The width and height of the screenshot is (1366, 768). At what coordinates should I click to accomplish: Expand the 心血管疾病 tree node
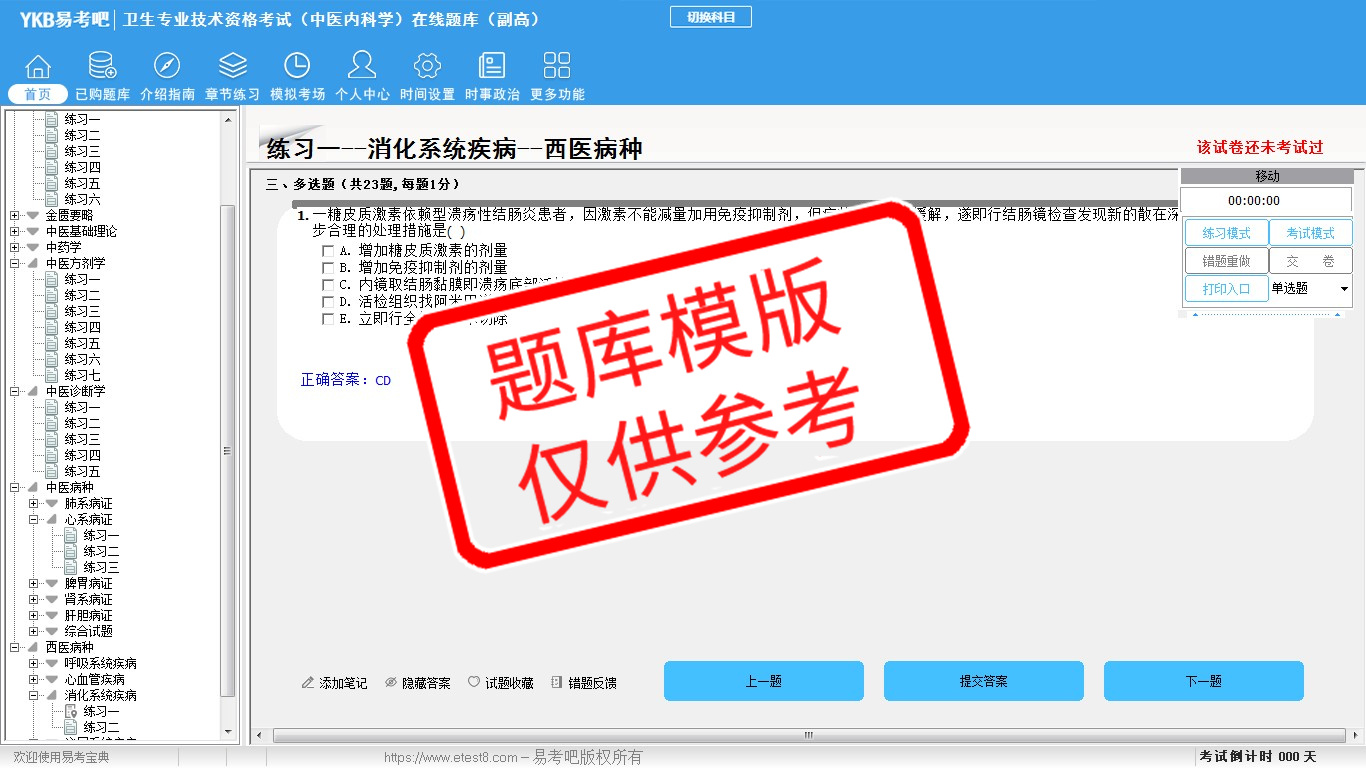(x=34, y=679)
